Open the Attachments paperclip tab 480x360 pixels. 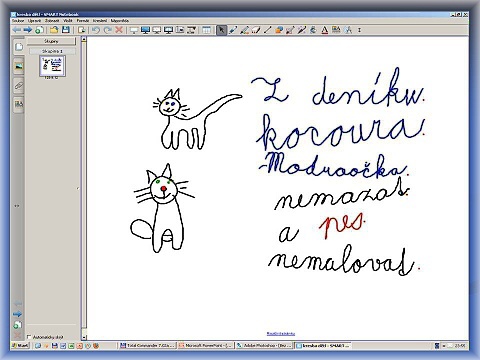coord(19,85)
